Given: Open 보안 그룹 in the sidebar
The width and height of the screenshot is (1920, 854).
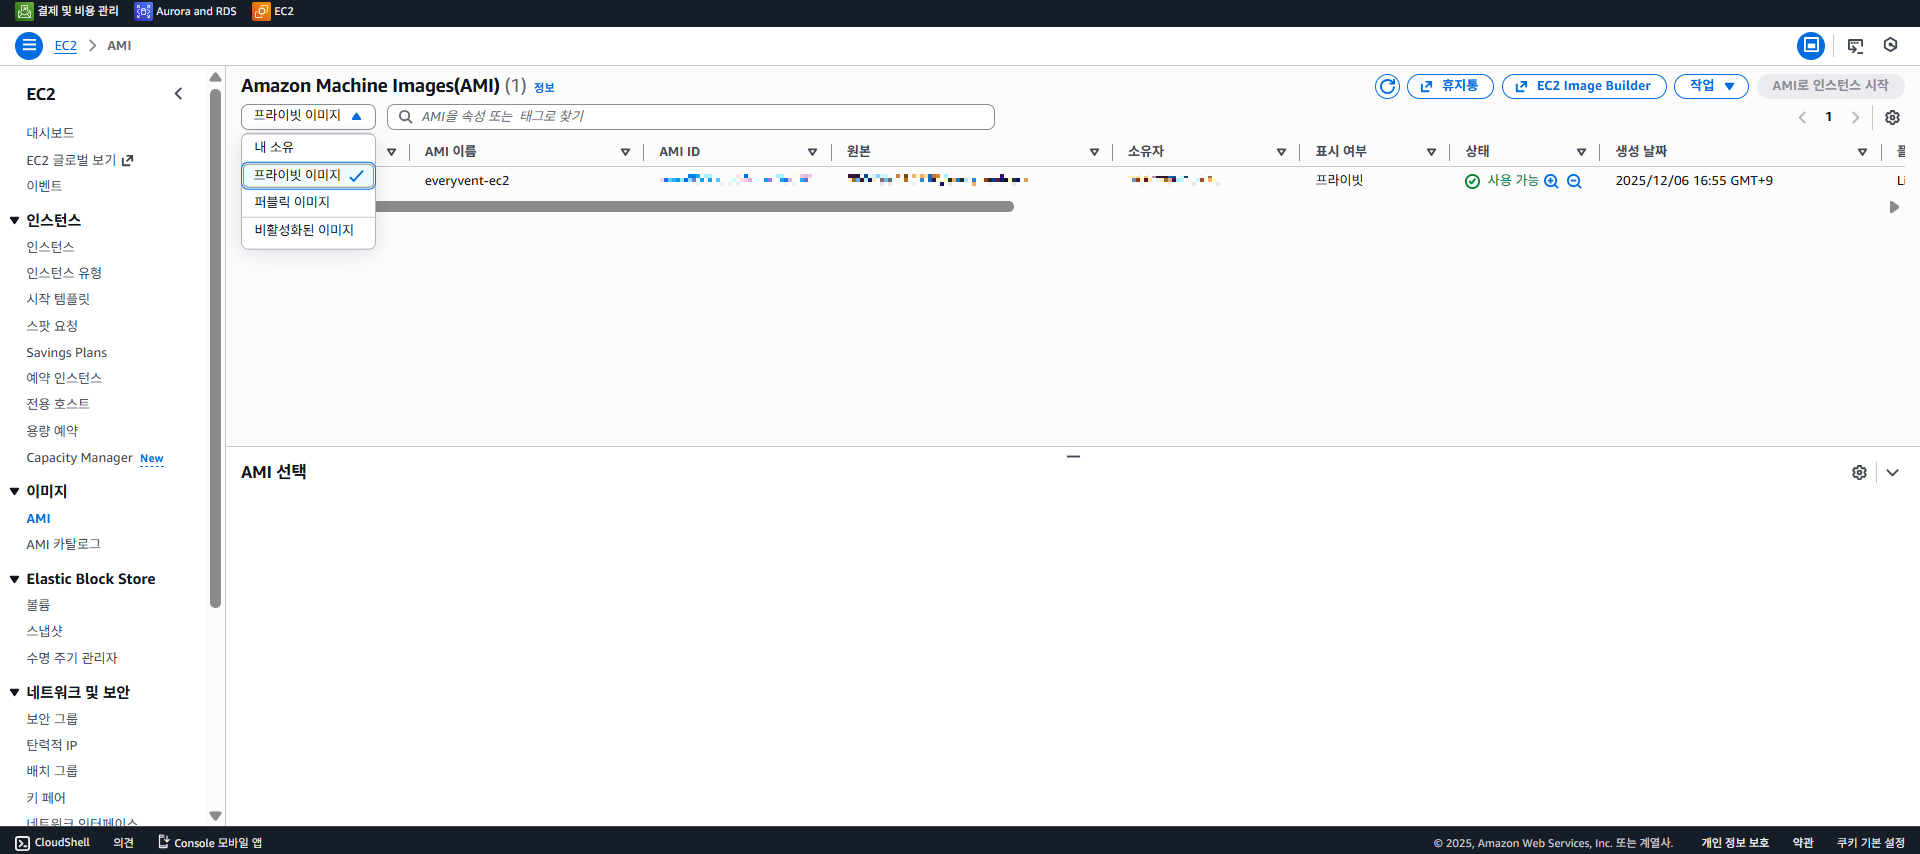Looking at the screenshot, I should 51,719.
